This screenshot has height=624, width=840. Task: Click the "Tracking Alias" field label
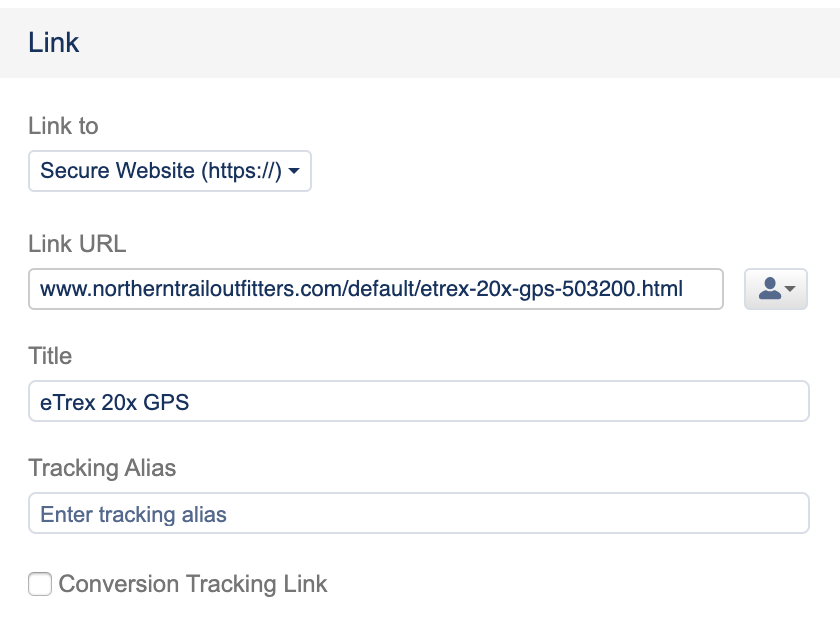(x=102, y=468)
